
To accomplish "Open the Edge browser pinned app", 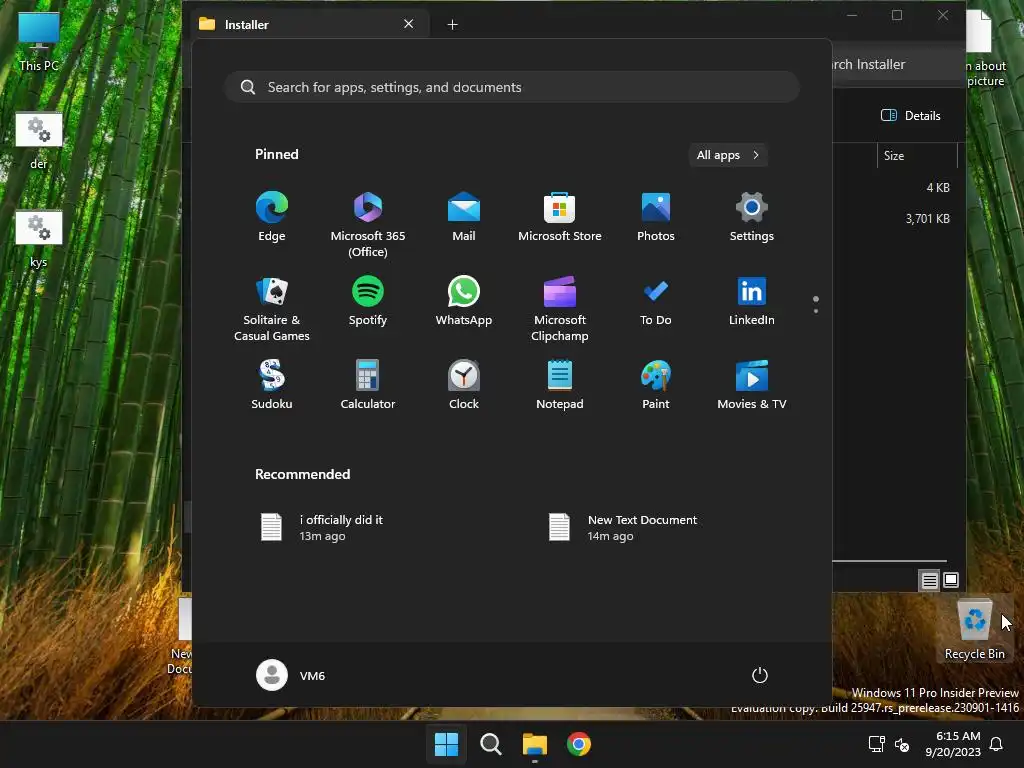I will pos(272,216).
